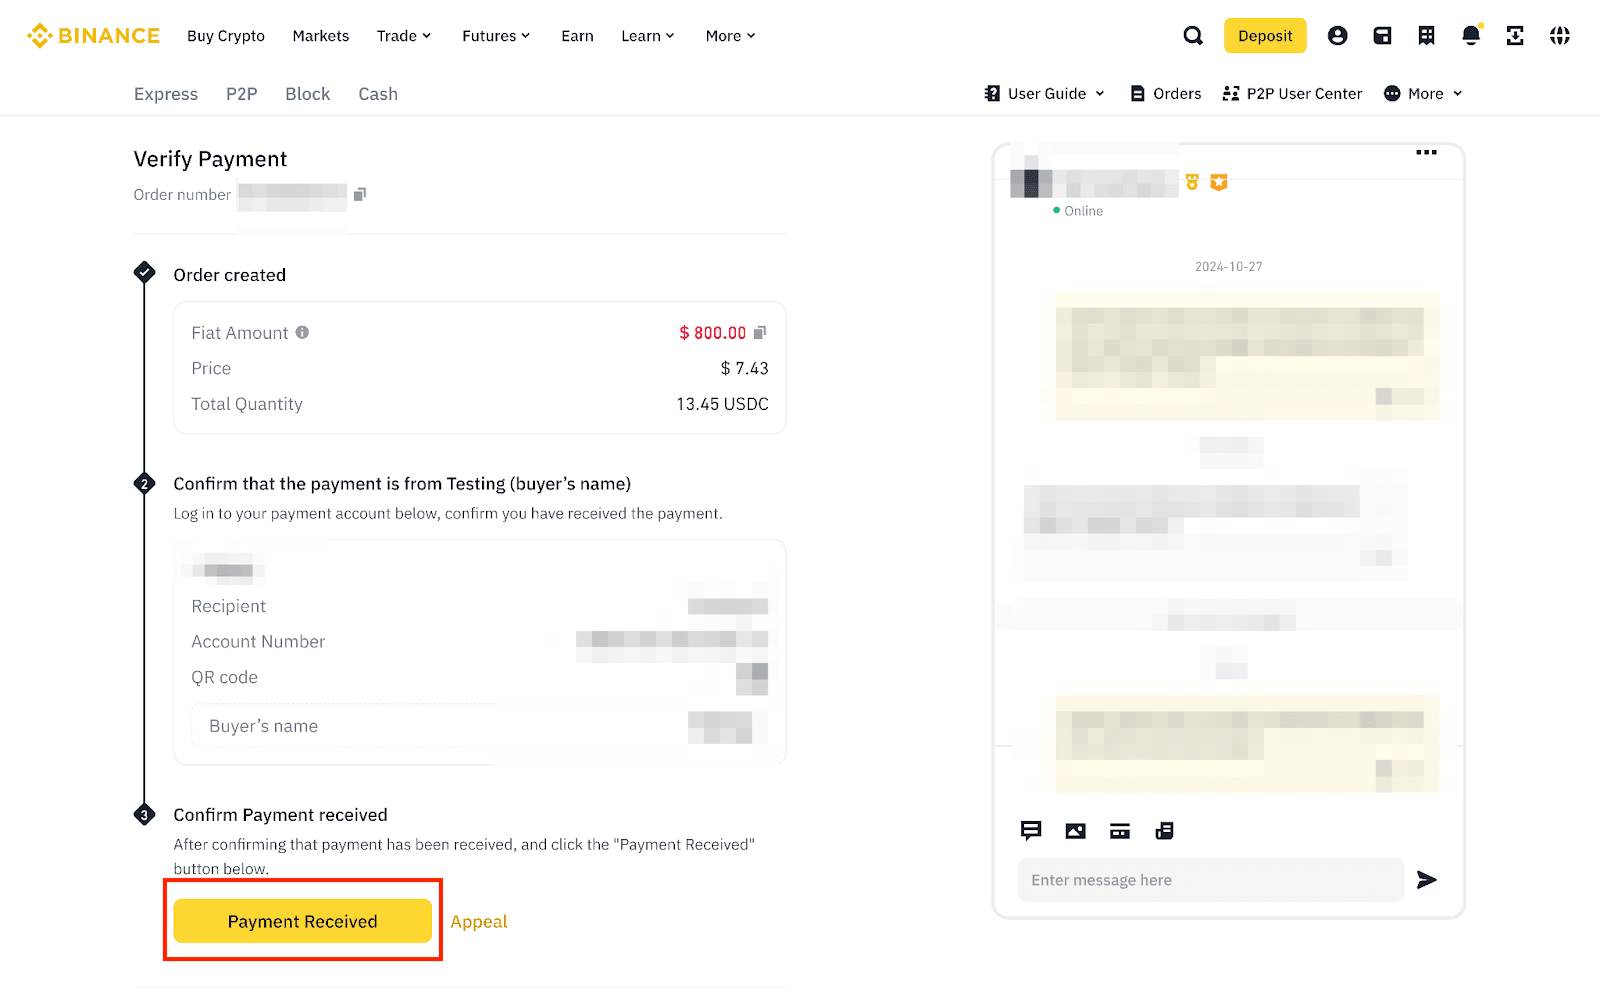Image resolution: width=1600 pixels, height=988 pixels.
Task: Open the chat three-dots options menu
Action: 1426,153
